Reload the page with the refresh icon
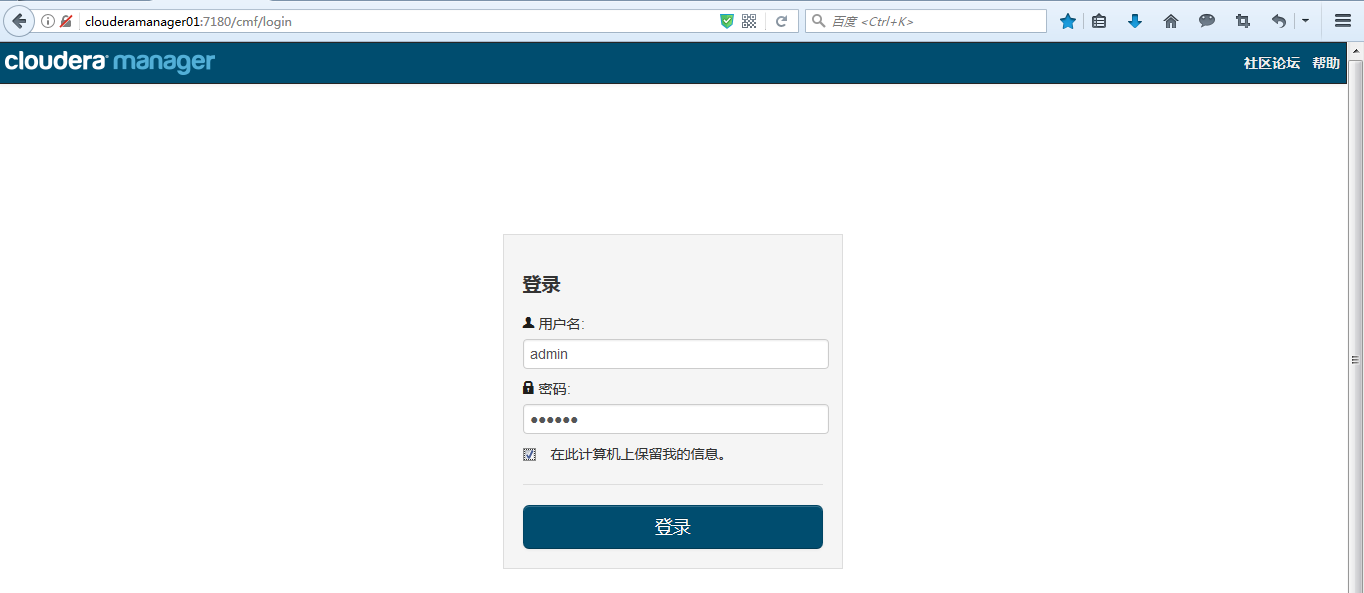1364x593 pixels. coord(782,21)
